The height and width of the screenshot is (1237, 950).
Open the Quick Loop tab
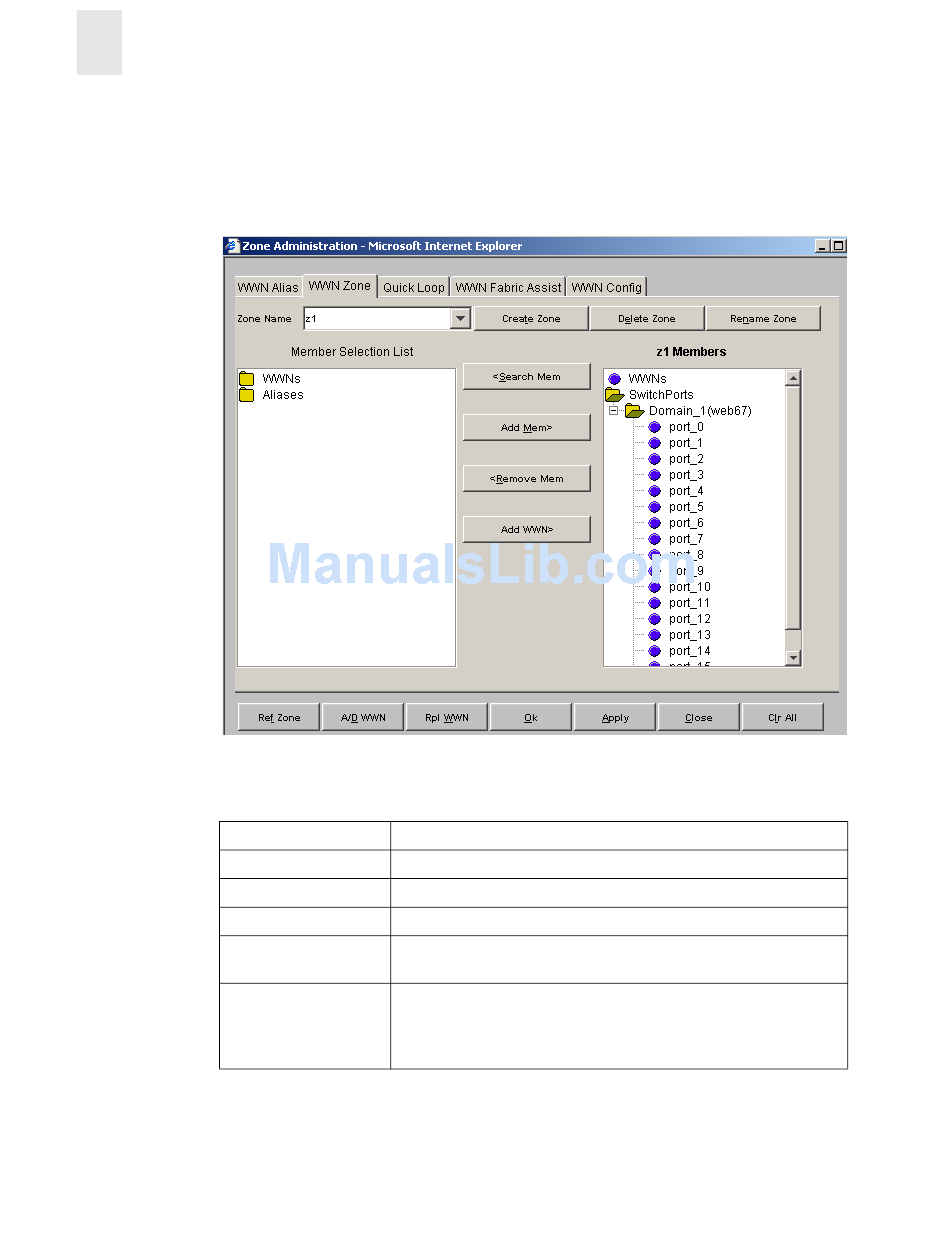pos(414,287)
